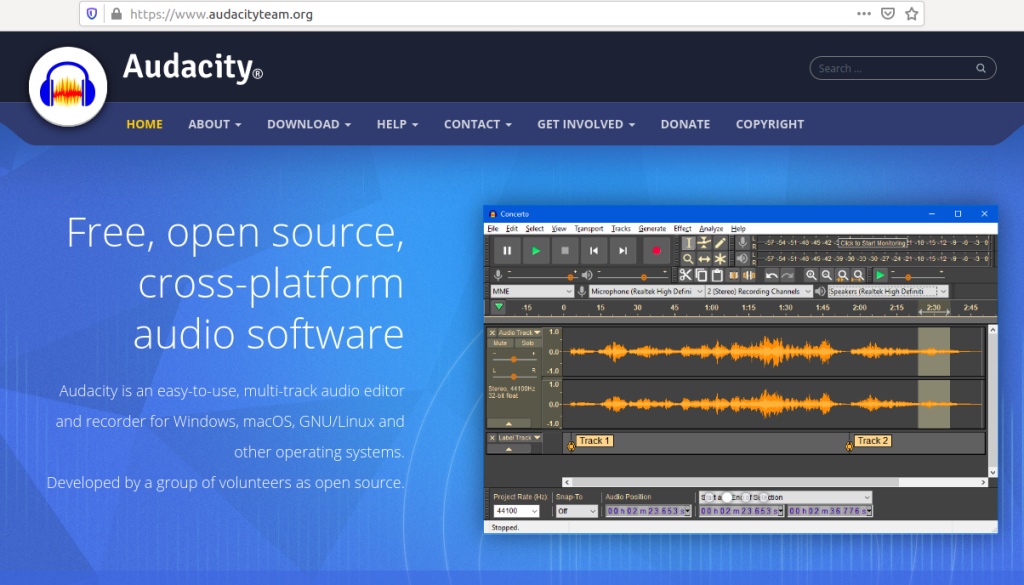Click the DONATE link in navigation
1024x585 pixels.
(x=685, y=124)
